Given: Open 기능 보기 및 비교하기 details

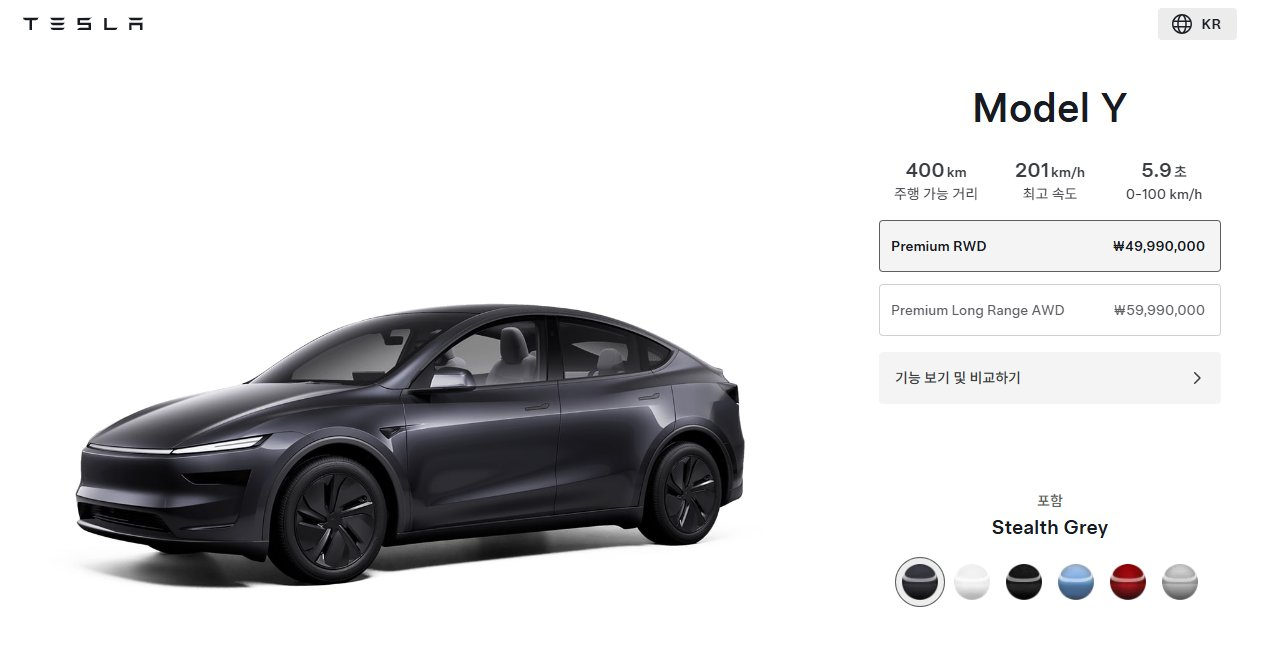Looking at the screenshot, I should (1050, 378).
